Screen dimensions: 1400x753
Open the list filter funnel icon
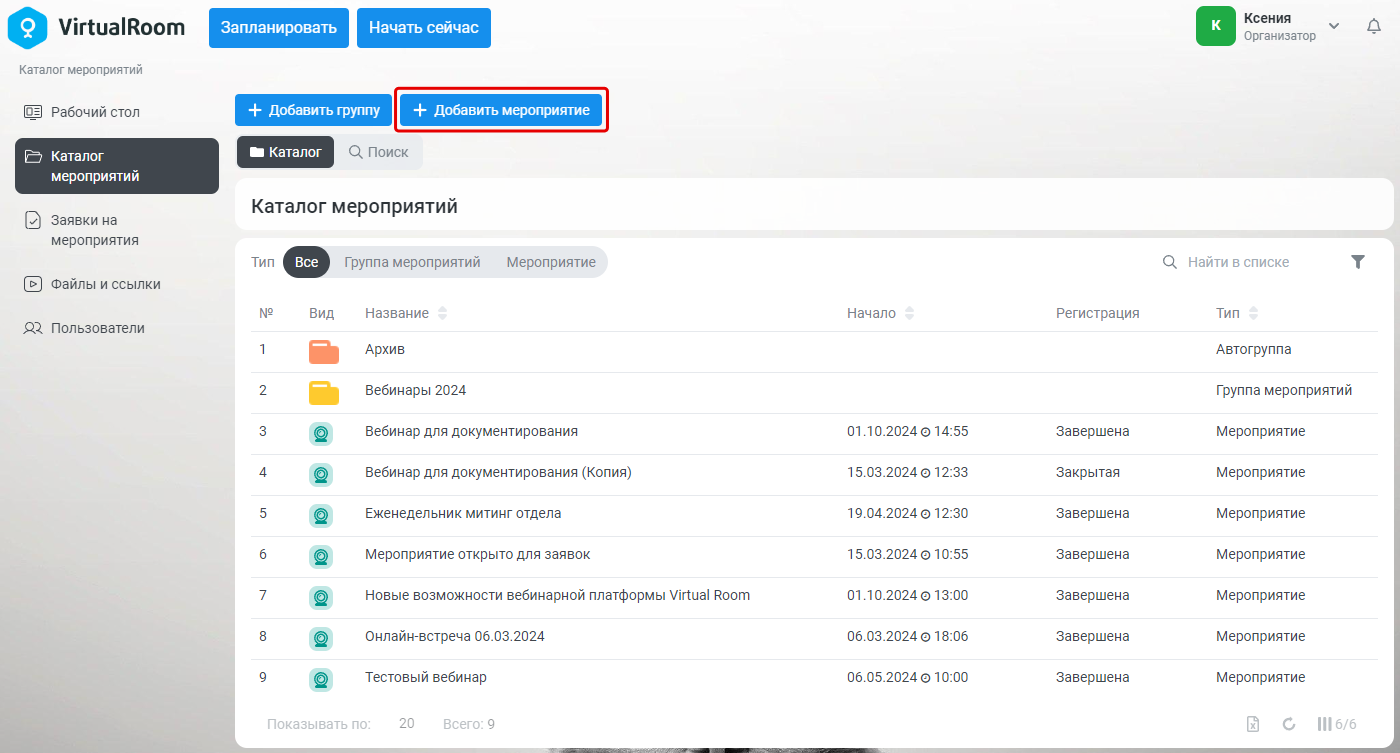click(1357, 262)
